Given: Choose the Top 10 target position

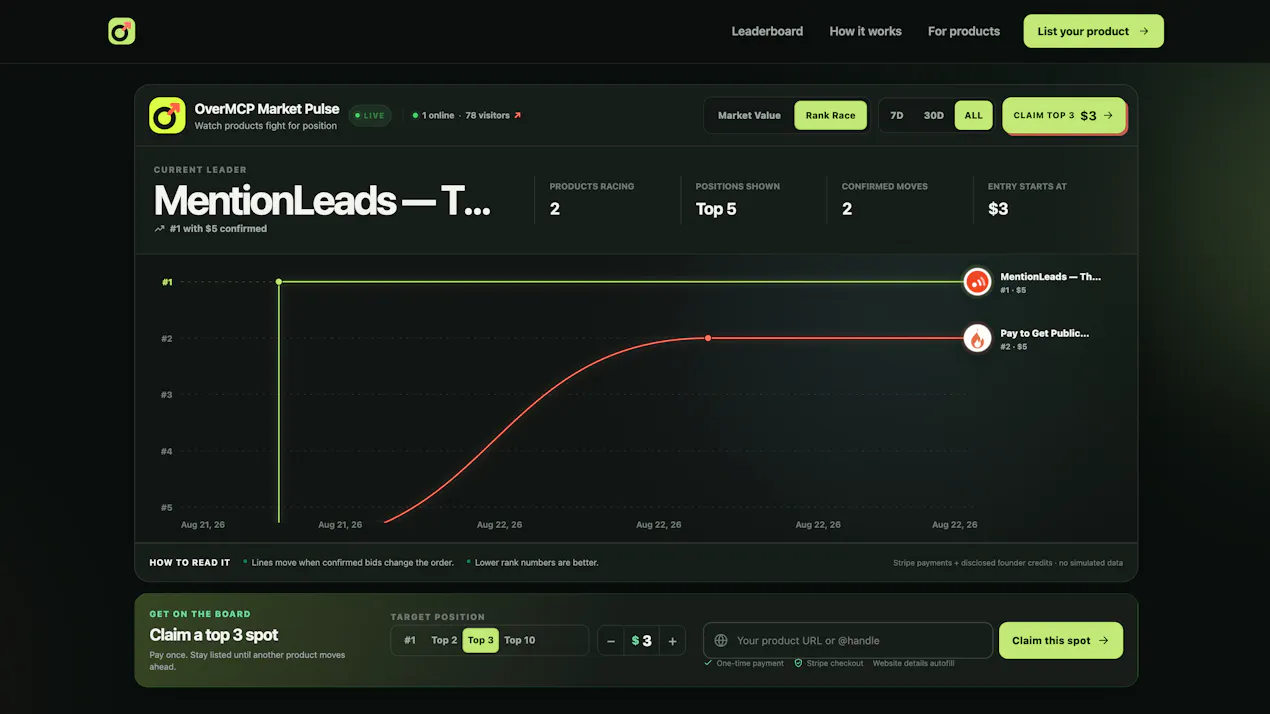Looking at the screenshot, I should coord(520,640).
